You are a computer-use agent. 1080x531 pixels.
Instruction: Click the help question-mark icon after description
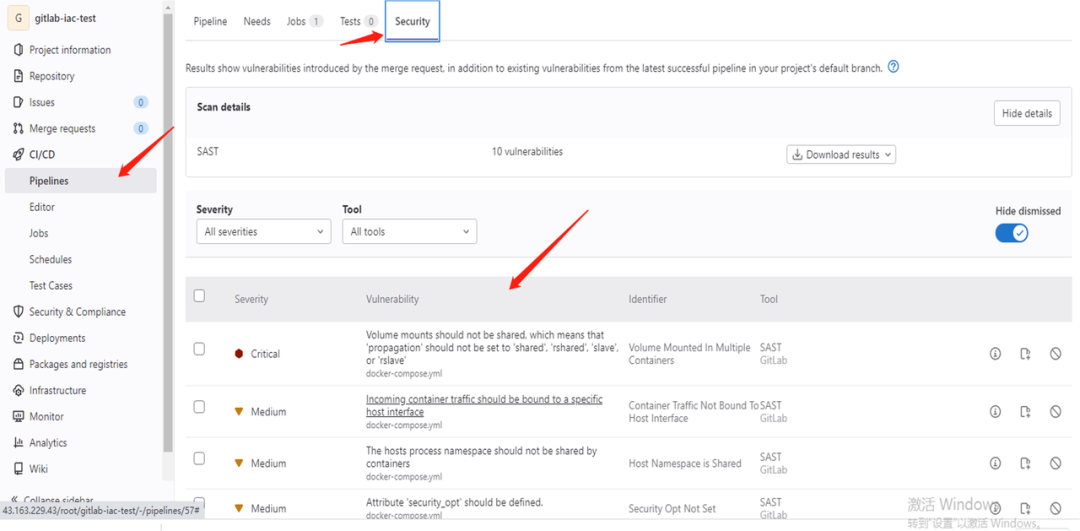(x=893, y=67)
